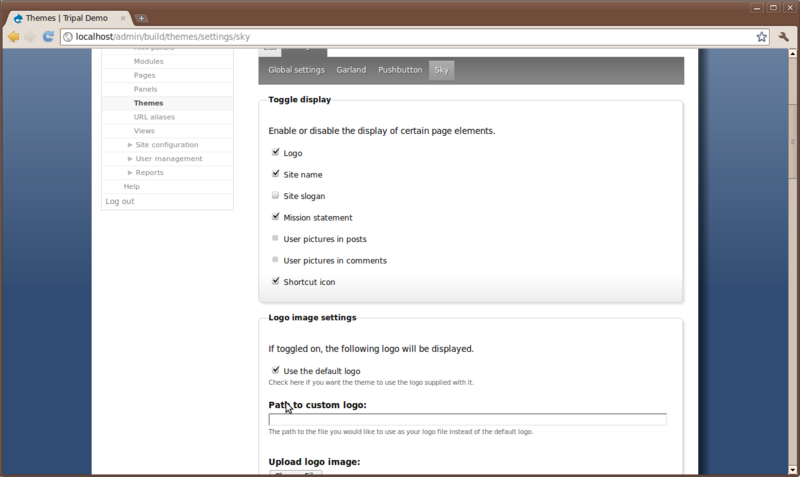Open the Help link in the sidebar
The height and width of the screenshot is (477, 800).
pyautogui.click(x=132, y=186)
